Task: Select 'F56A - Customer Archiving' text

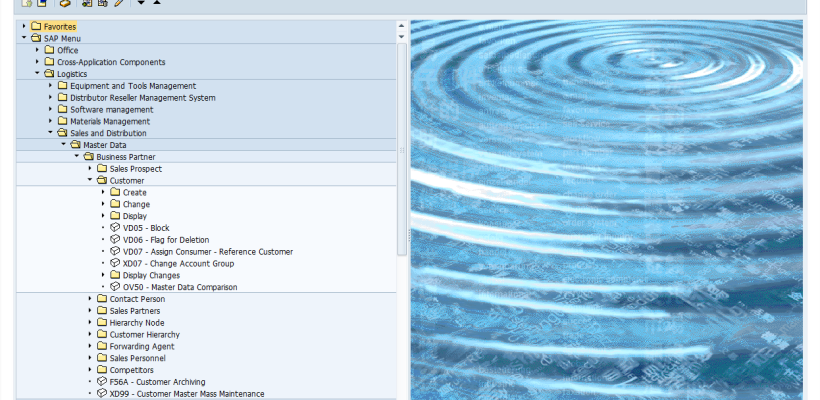Action: (x=157, y=382)
